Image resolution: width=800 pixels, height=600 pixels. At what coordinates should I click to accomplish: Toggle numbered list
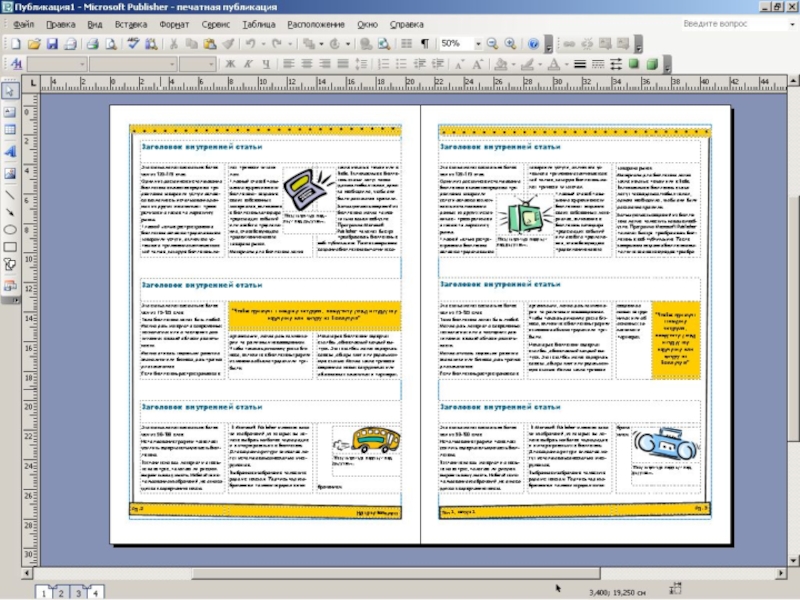click(x=383, y=64)
